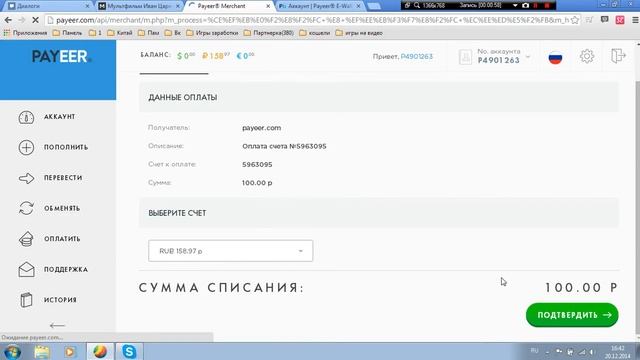Viewport: 640px width, 360px height.
Task: Open the кошели bookmark folder
Action: (315, 33)
